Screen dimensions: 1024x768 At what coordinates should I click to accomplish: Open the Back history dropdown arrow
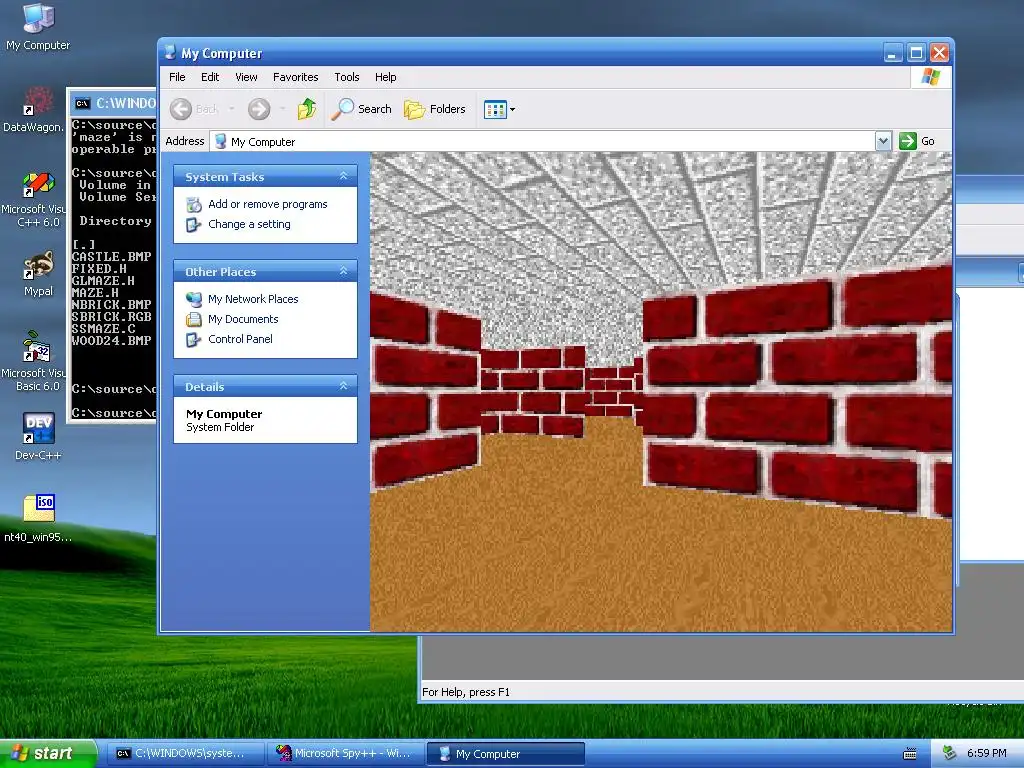point(231,109)
